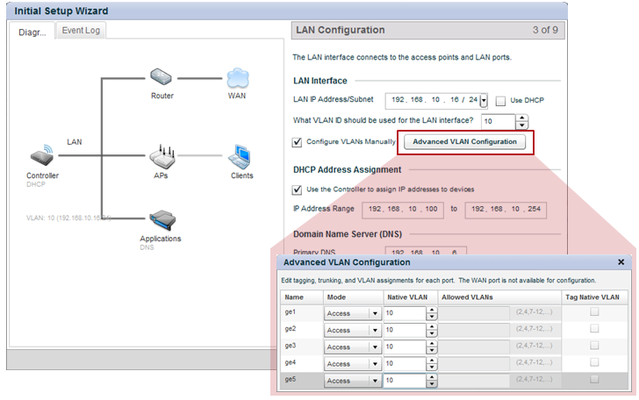Check Tag Native VLAN for ge4
Screen dimensions: 639x400
(594, 362)
